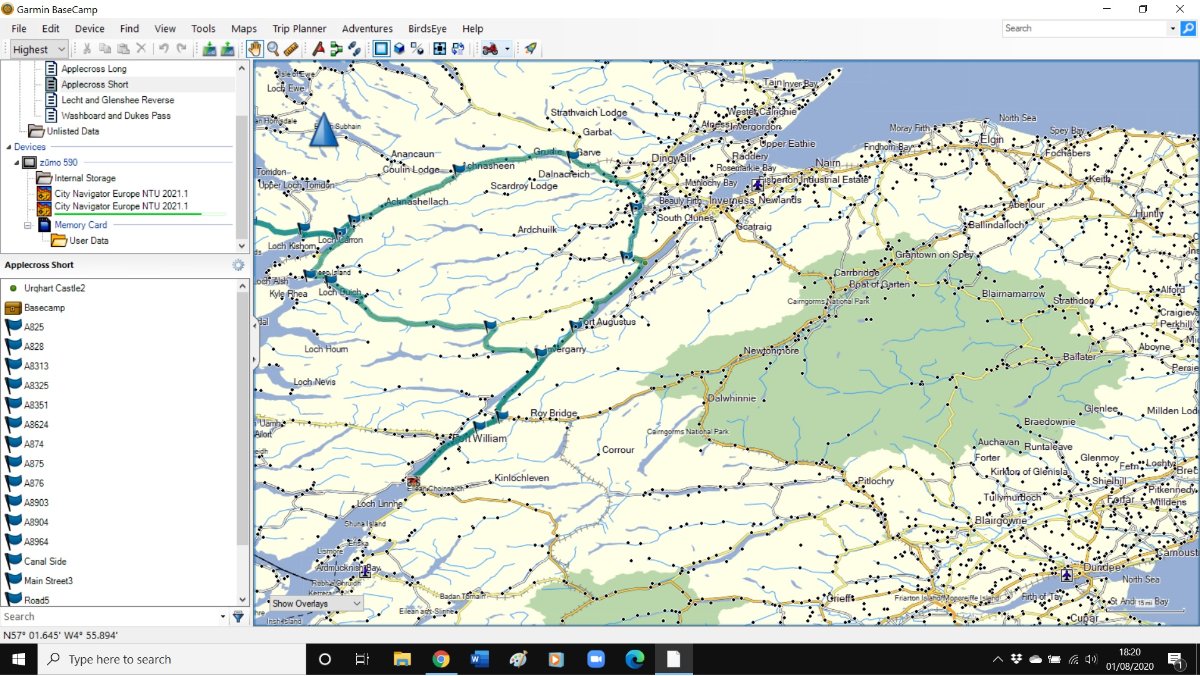Select the Zoom magnifier tool

coord(272,49)
